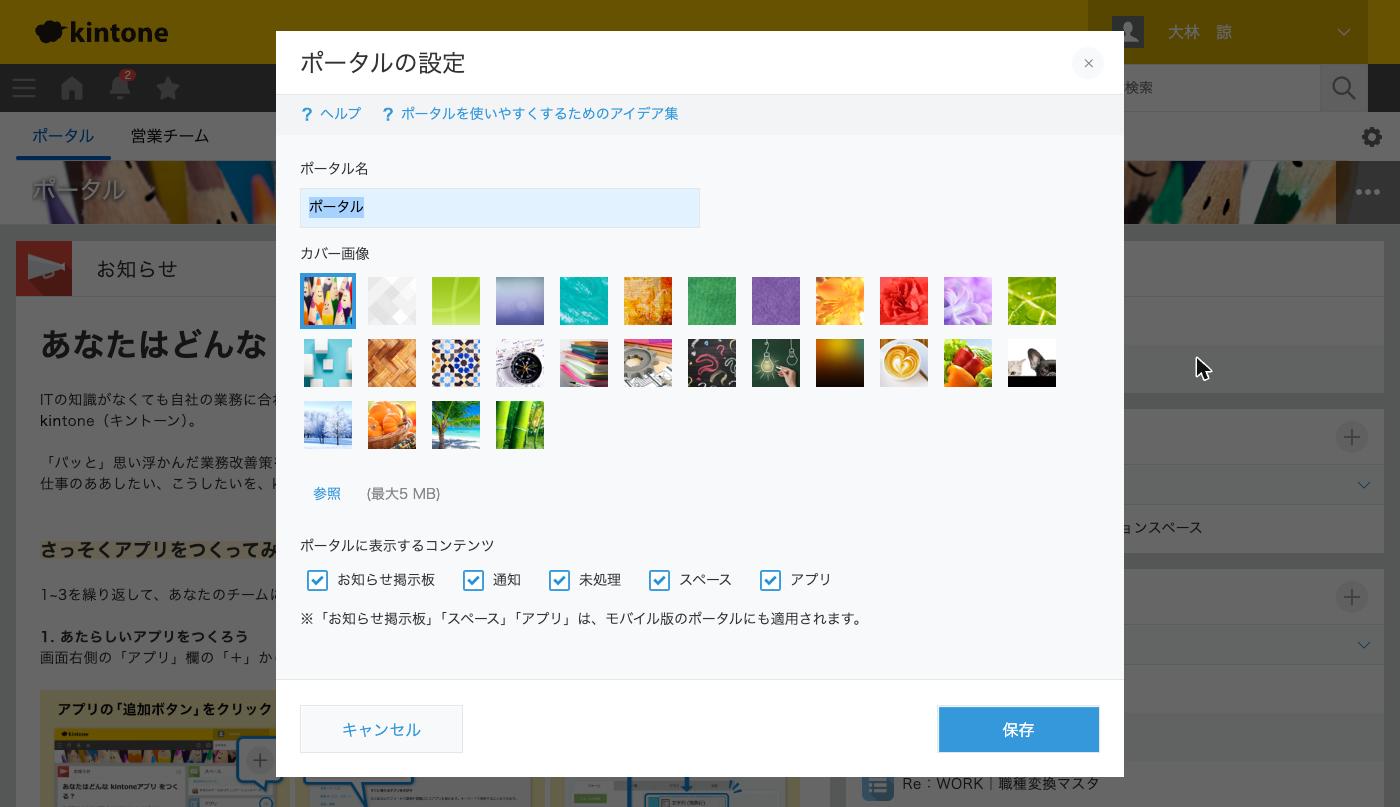Screen dimensions: 1400x807
Task: Click 参照 to browse an image
Action: pyautogui.click(x=327, y=494)
